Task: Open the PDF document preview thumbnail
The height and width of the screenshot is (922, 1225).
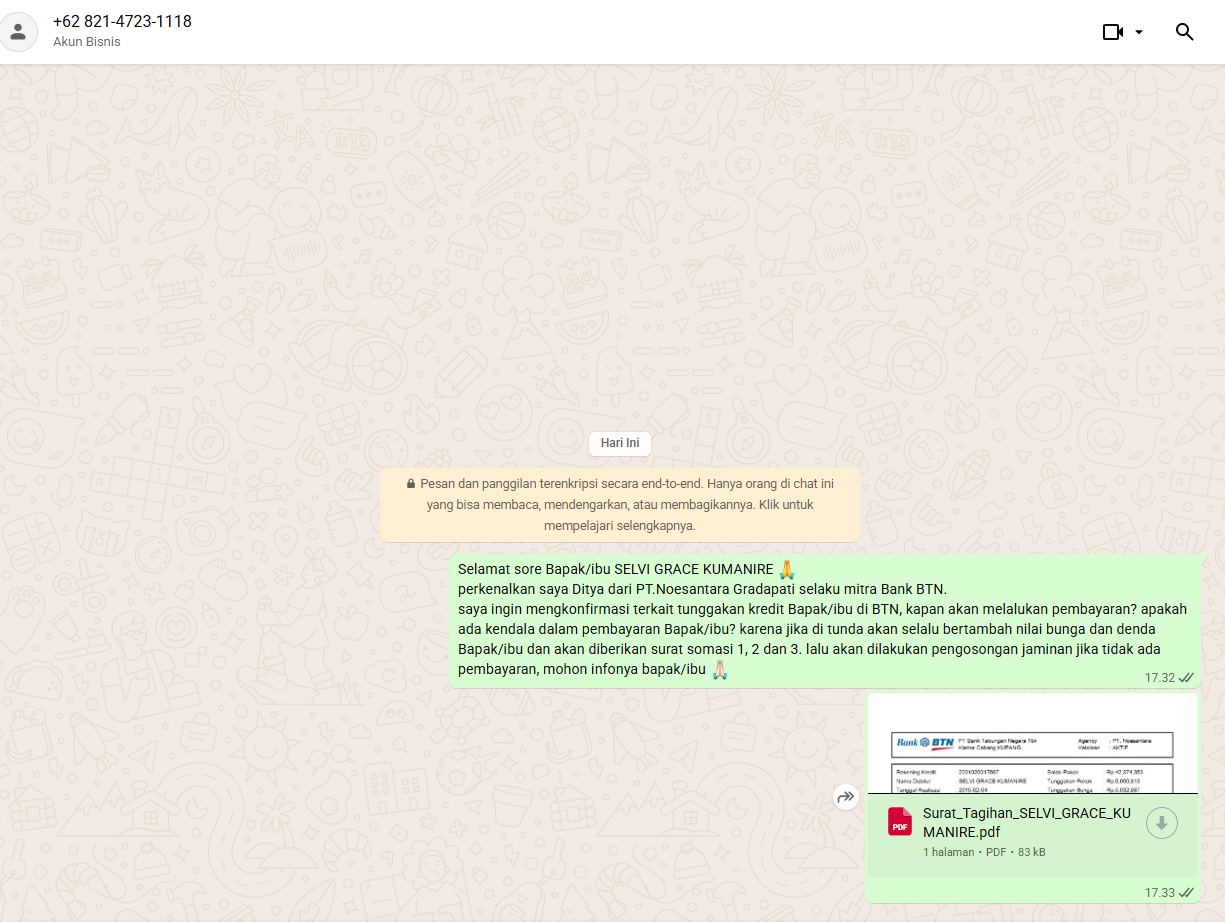Action: pos(1032,745)
